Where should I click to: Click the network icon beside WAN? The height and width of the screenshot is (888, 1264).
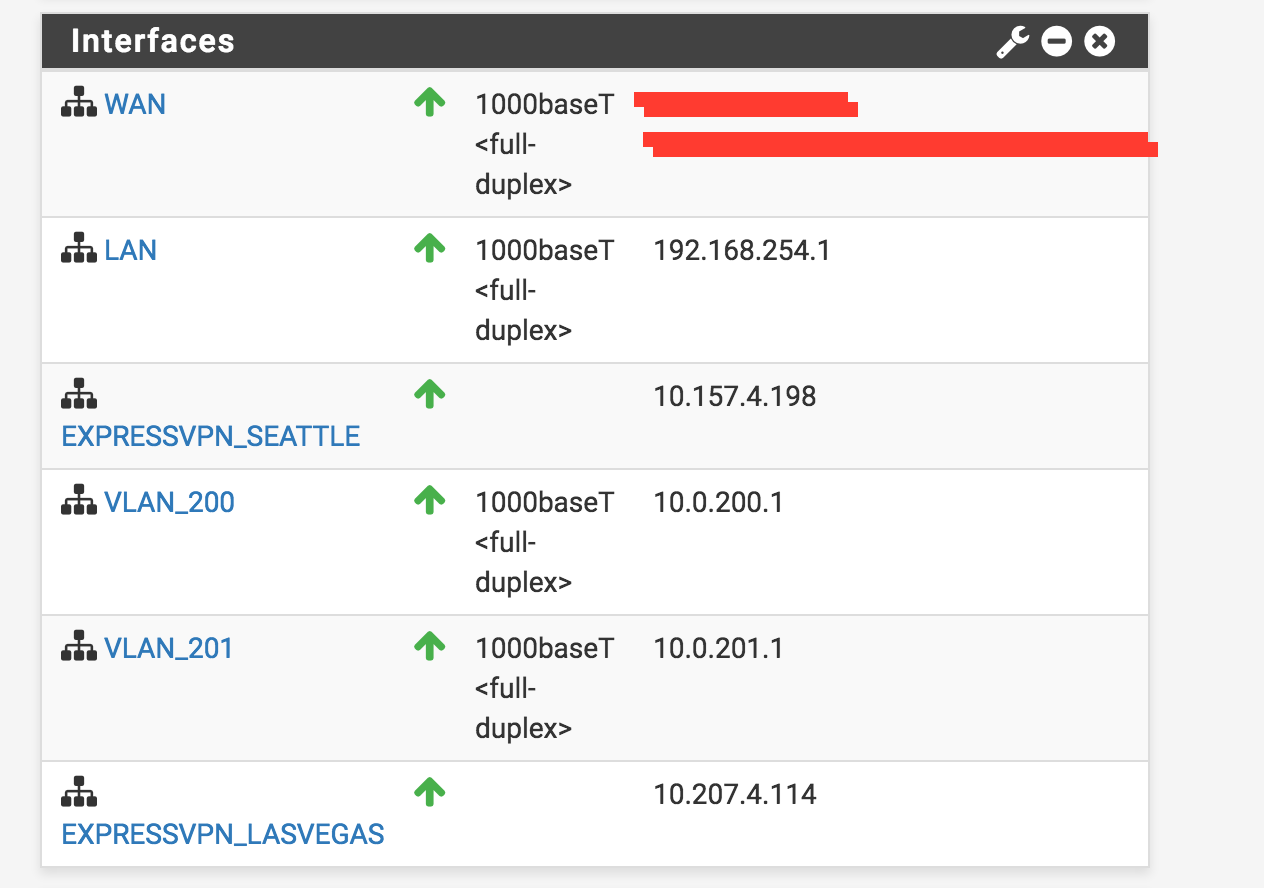point(79,103)
